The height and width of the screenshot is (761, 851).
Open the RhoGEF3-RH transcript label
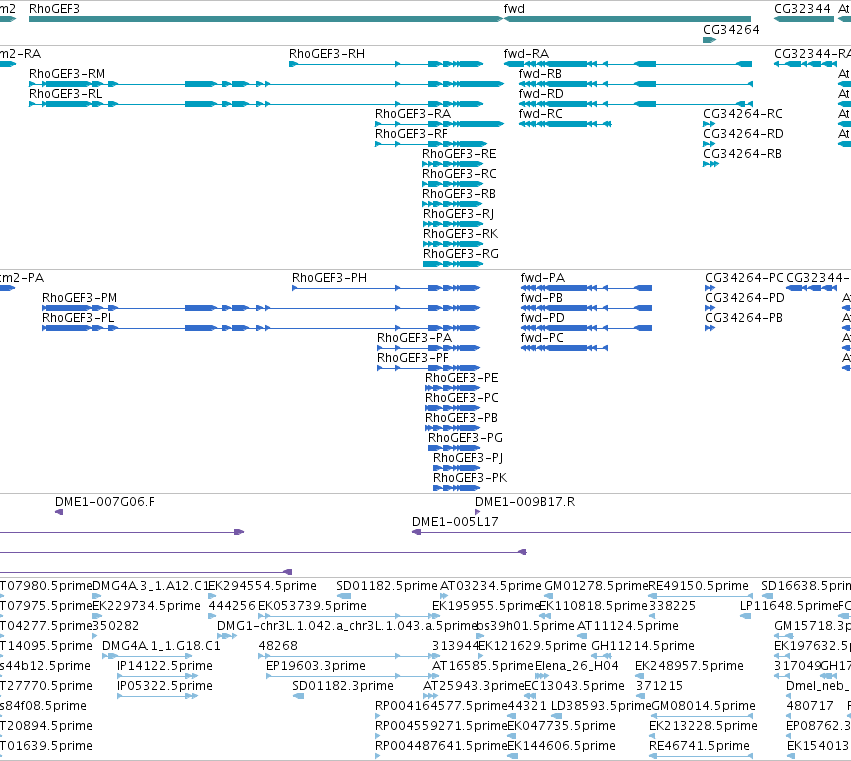pos(327,54)
